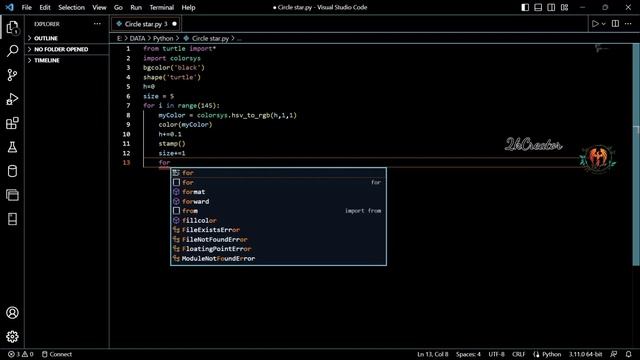Choose 'FileExistsError' suggestion
640x360 pixels.
[278, 230]
